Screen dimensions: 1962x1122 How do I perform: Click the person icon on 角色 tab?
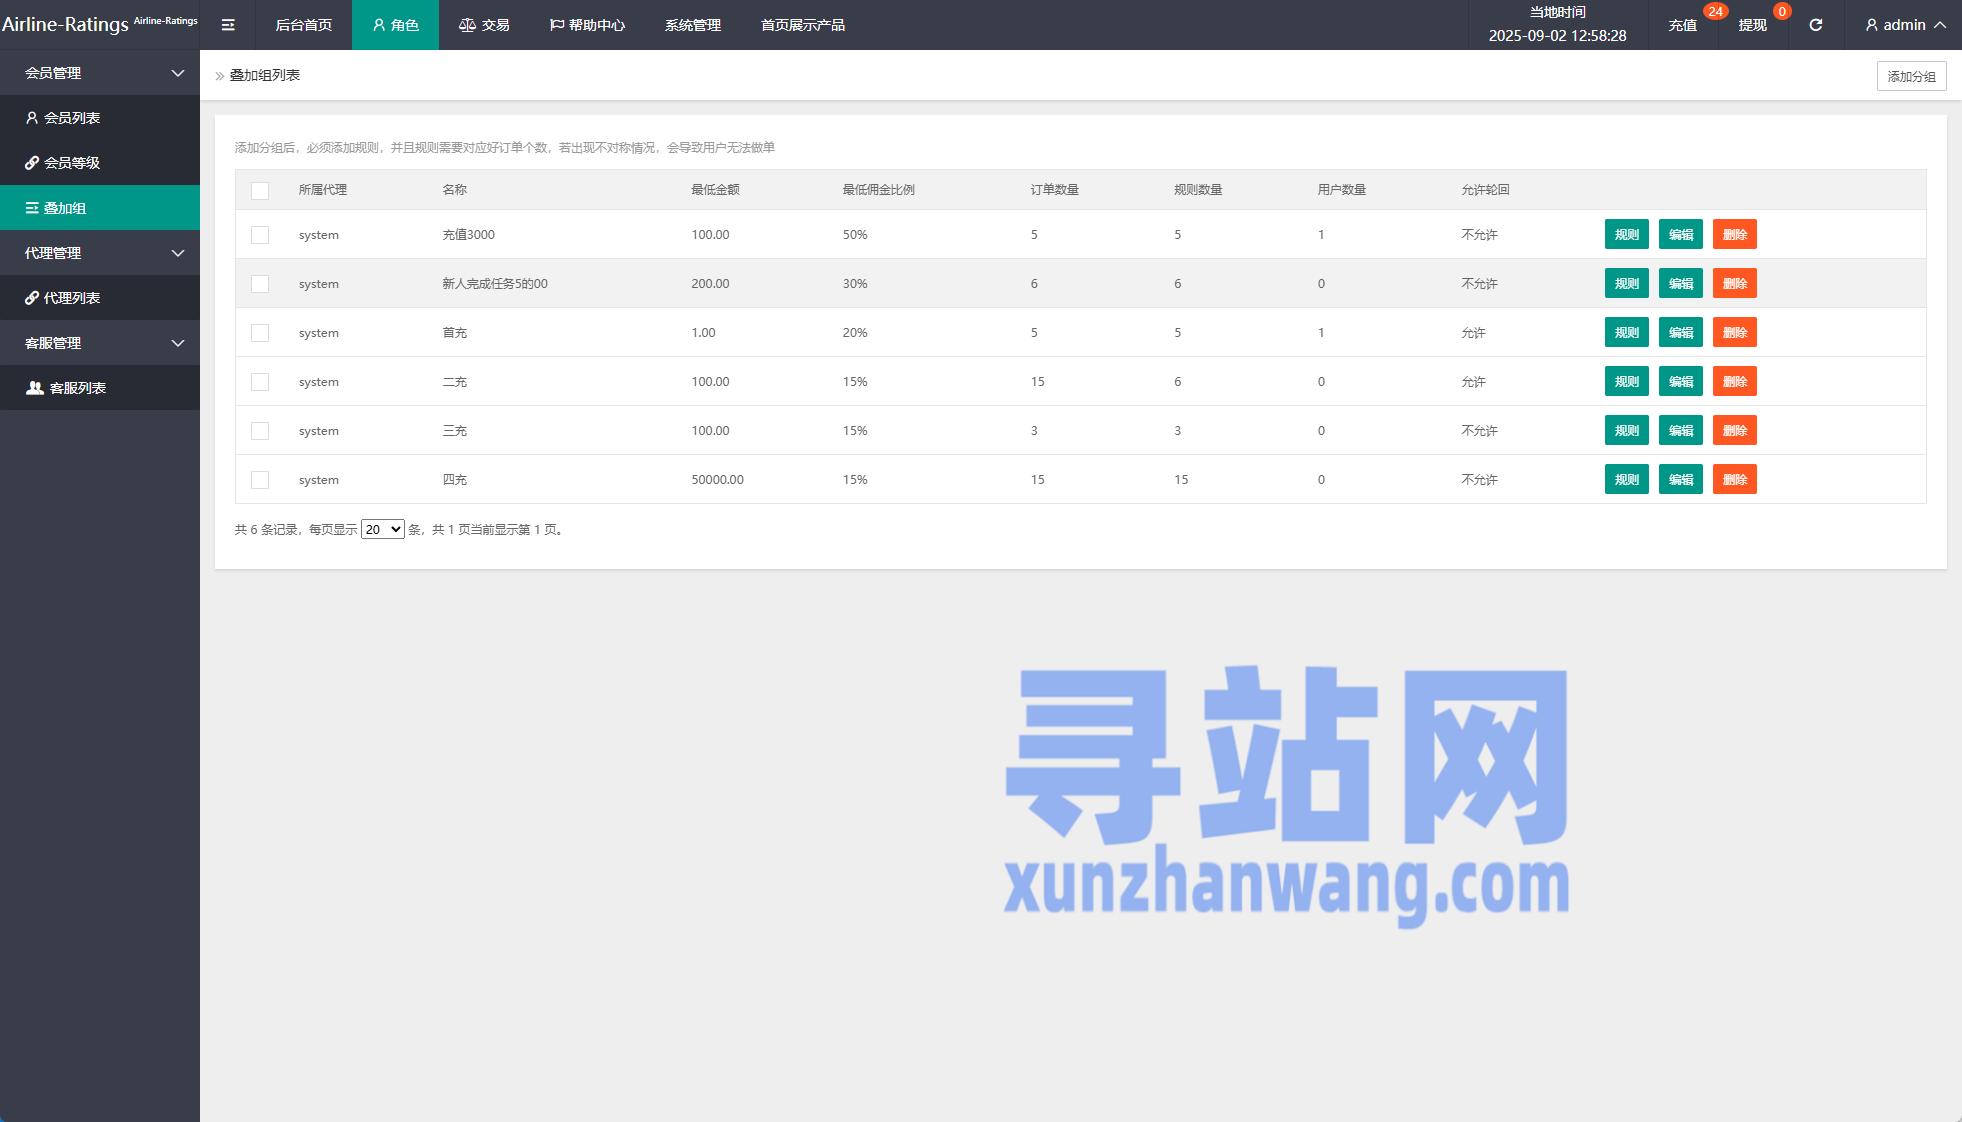pos(379,25)
